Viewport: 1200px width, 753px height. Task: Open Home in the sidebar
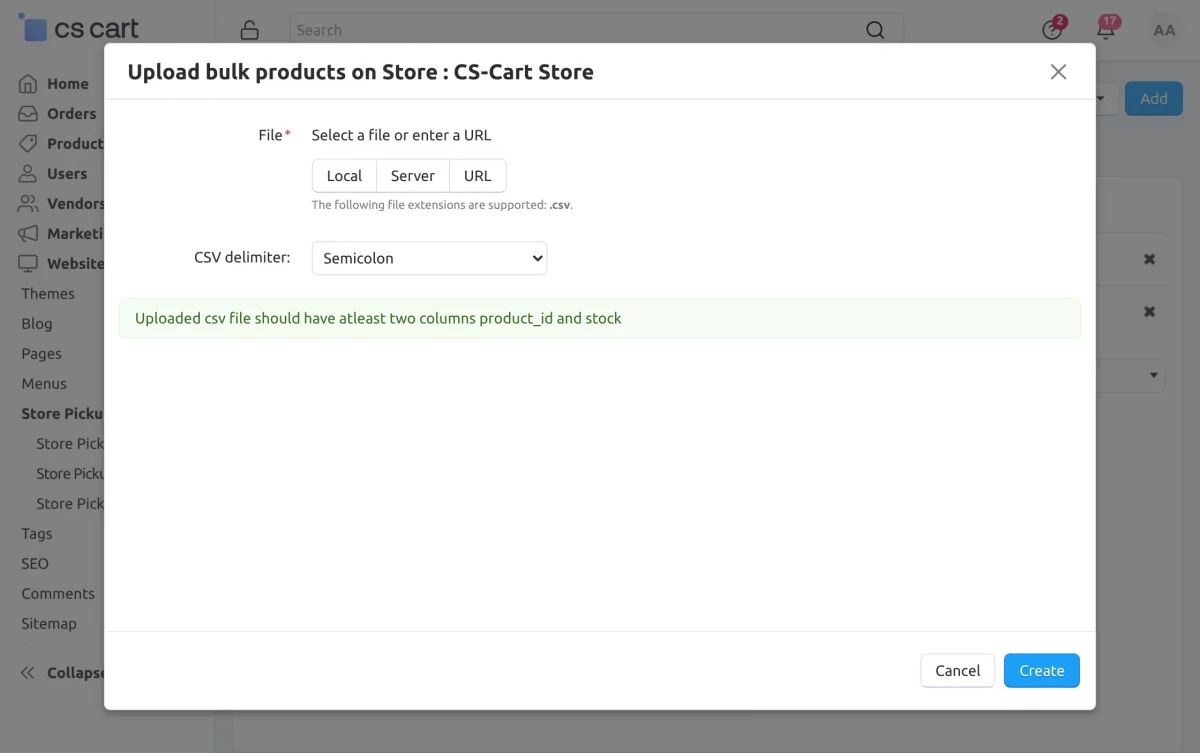[x=67, y=84]
